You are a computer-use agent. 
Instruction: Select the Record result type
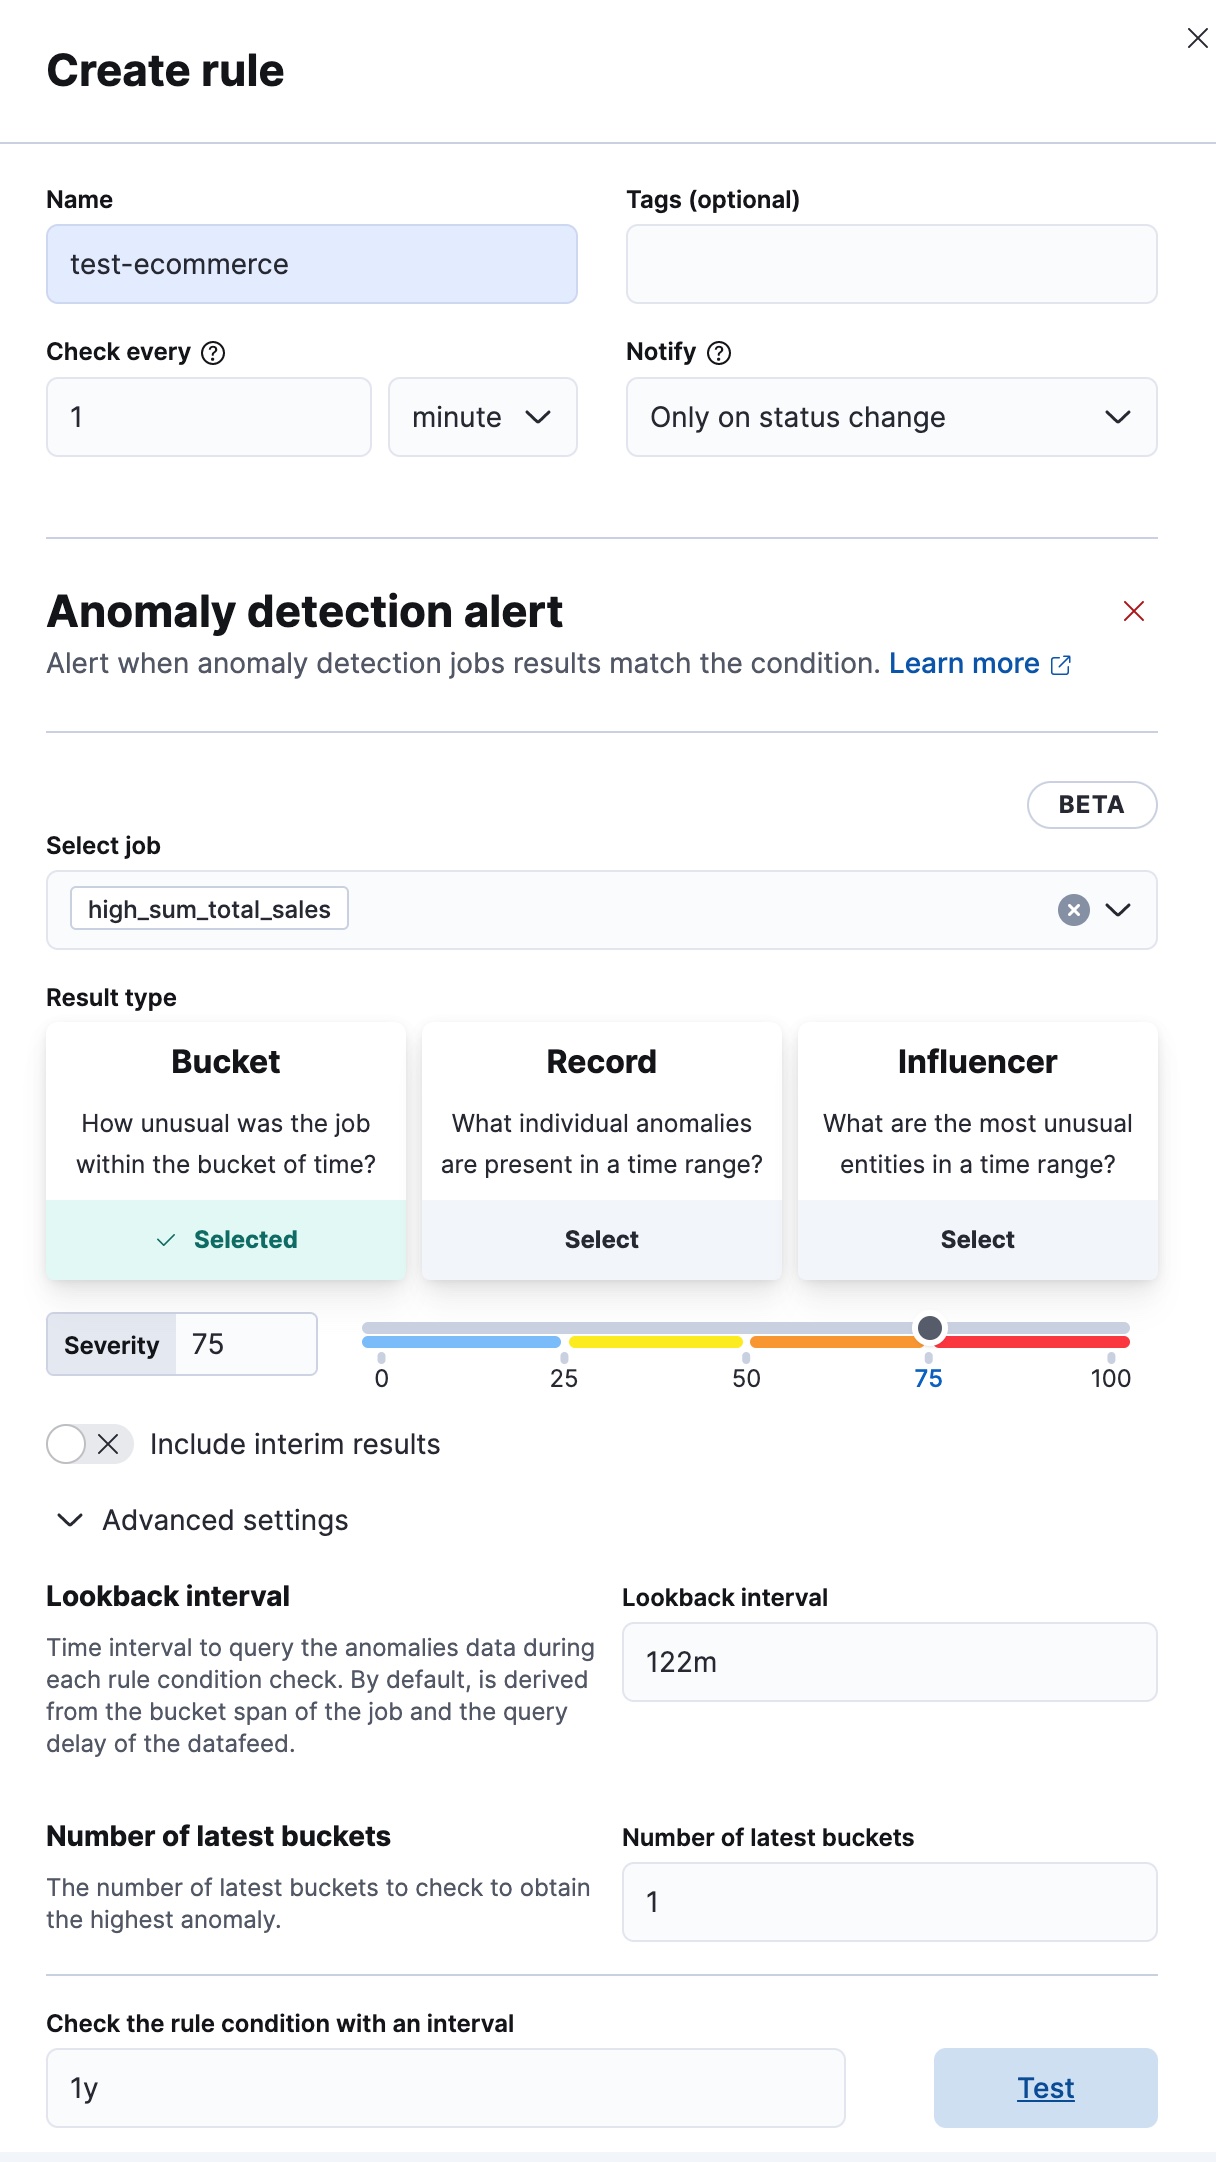[601, 1239]
